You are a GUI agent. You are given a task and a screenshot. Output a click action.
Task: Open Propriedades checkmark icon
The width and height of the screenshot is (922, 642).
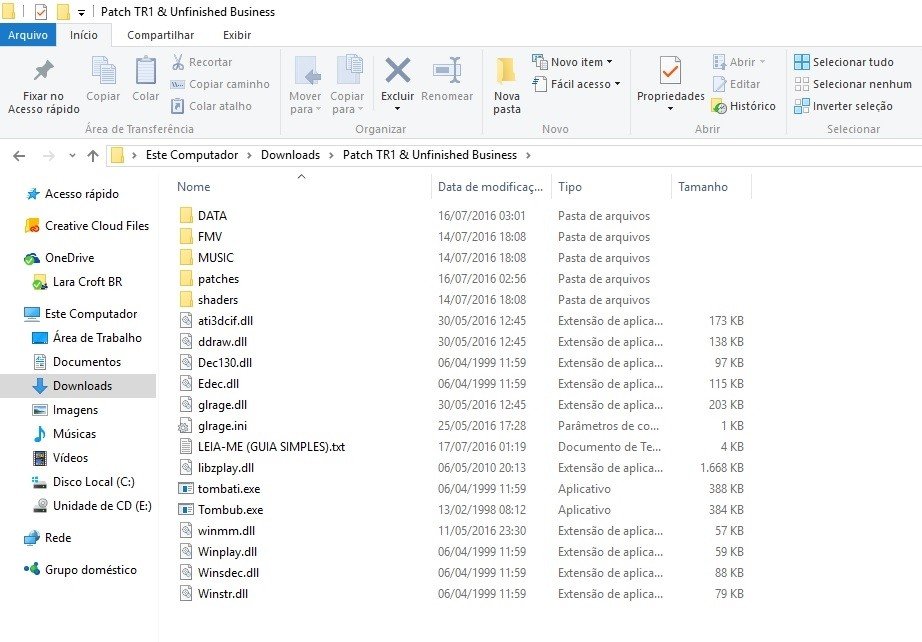tap(670, 72)
